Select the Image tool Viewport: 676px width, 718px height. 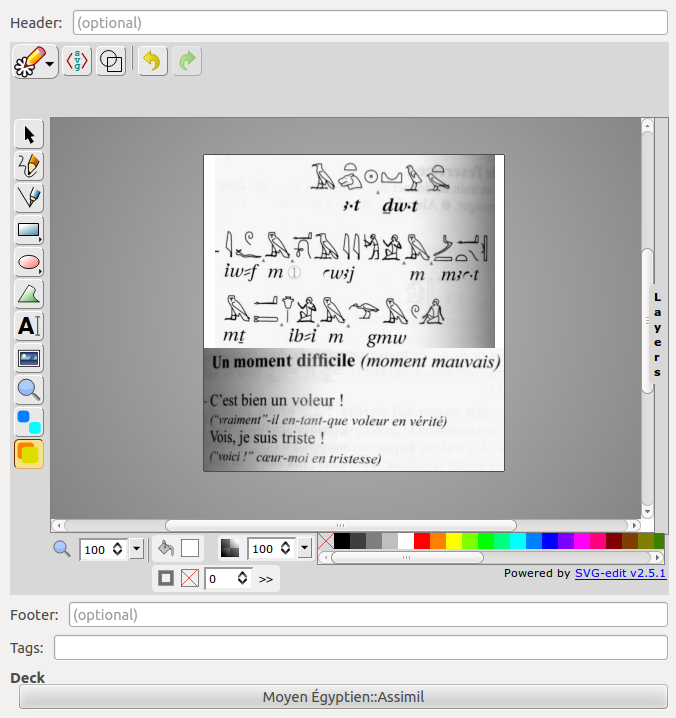pyautogui.click(x=29, y=358)
